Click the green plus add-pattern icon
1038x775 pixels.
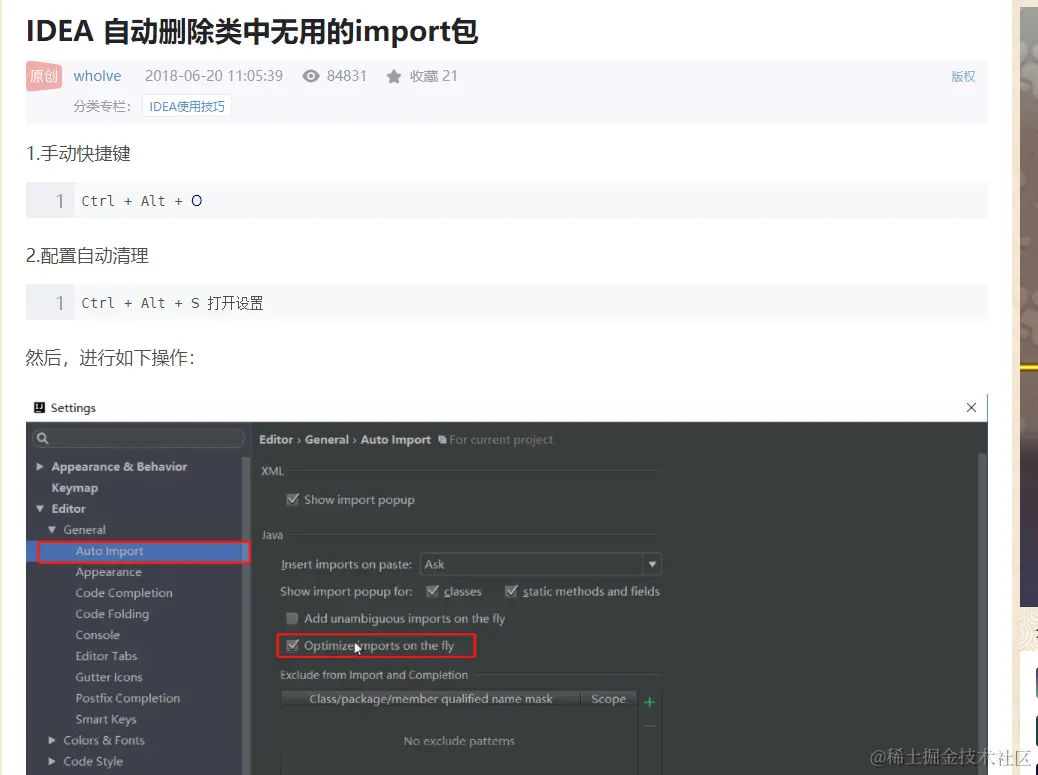pos(649,702)
